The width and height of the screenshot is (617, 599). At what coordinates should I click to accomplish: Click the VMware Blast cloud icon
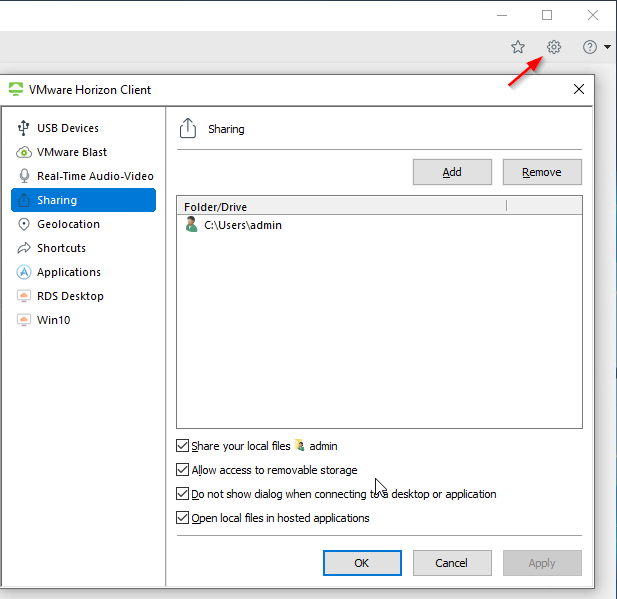[x=24, y=152]
